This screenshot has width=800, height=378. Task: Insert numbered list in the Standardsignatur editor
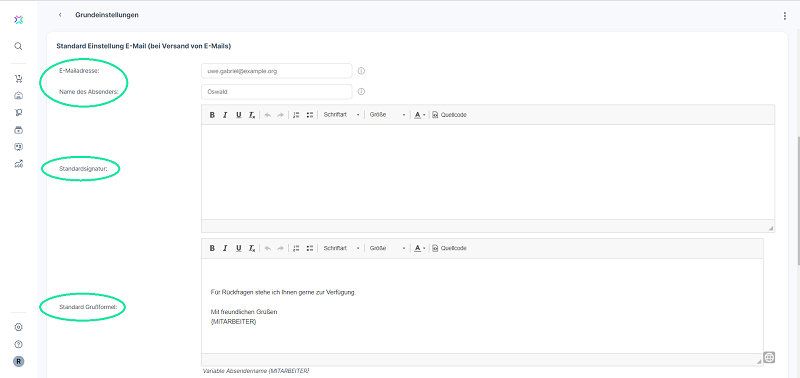[296, 115]
